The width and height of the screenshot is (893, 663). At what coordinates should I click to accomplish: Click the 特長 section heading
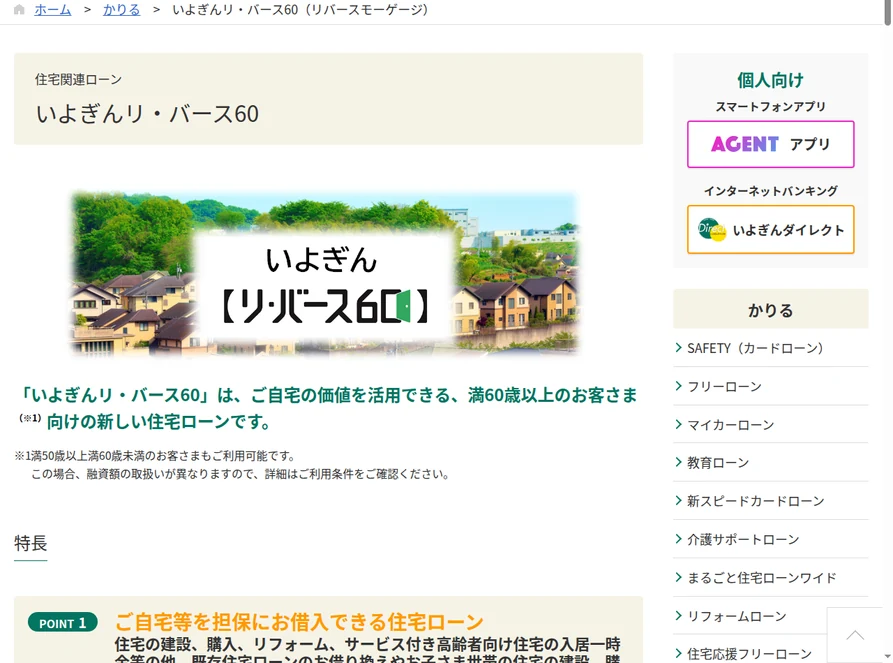(31, 543)
